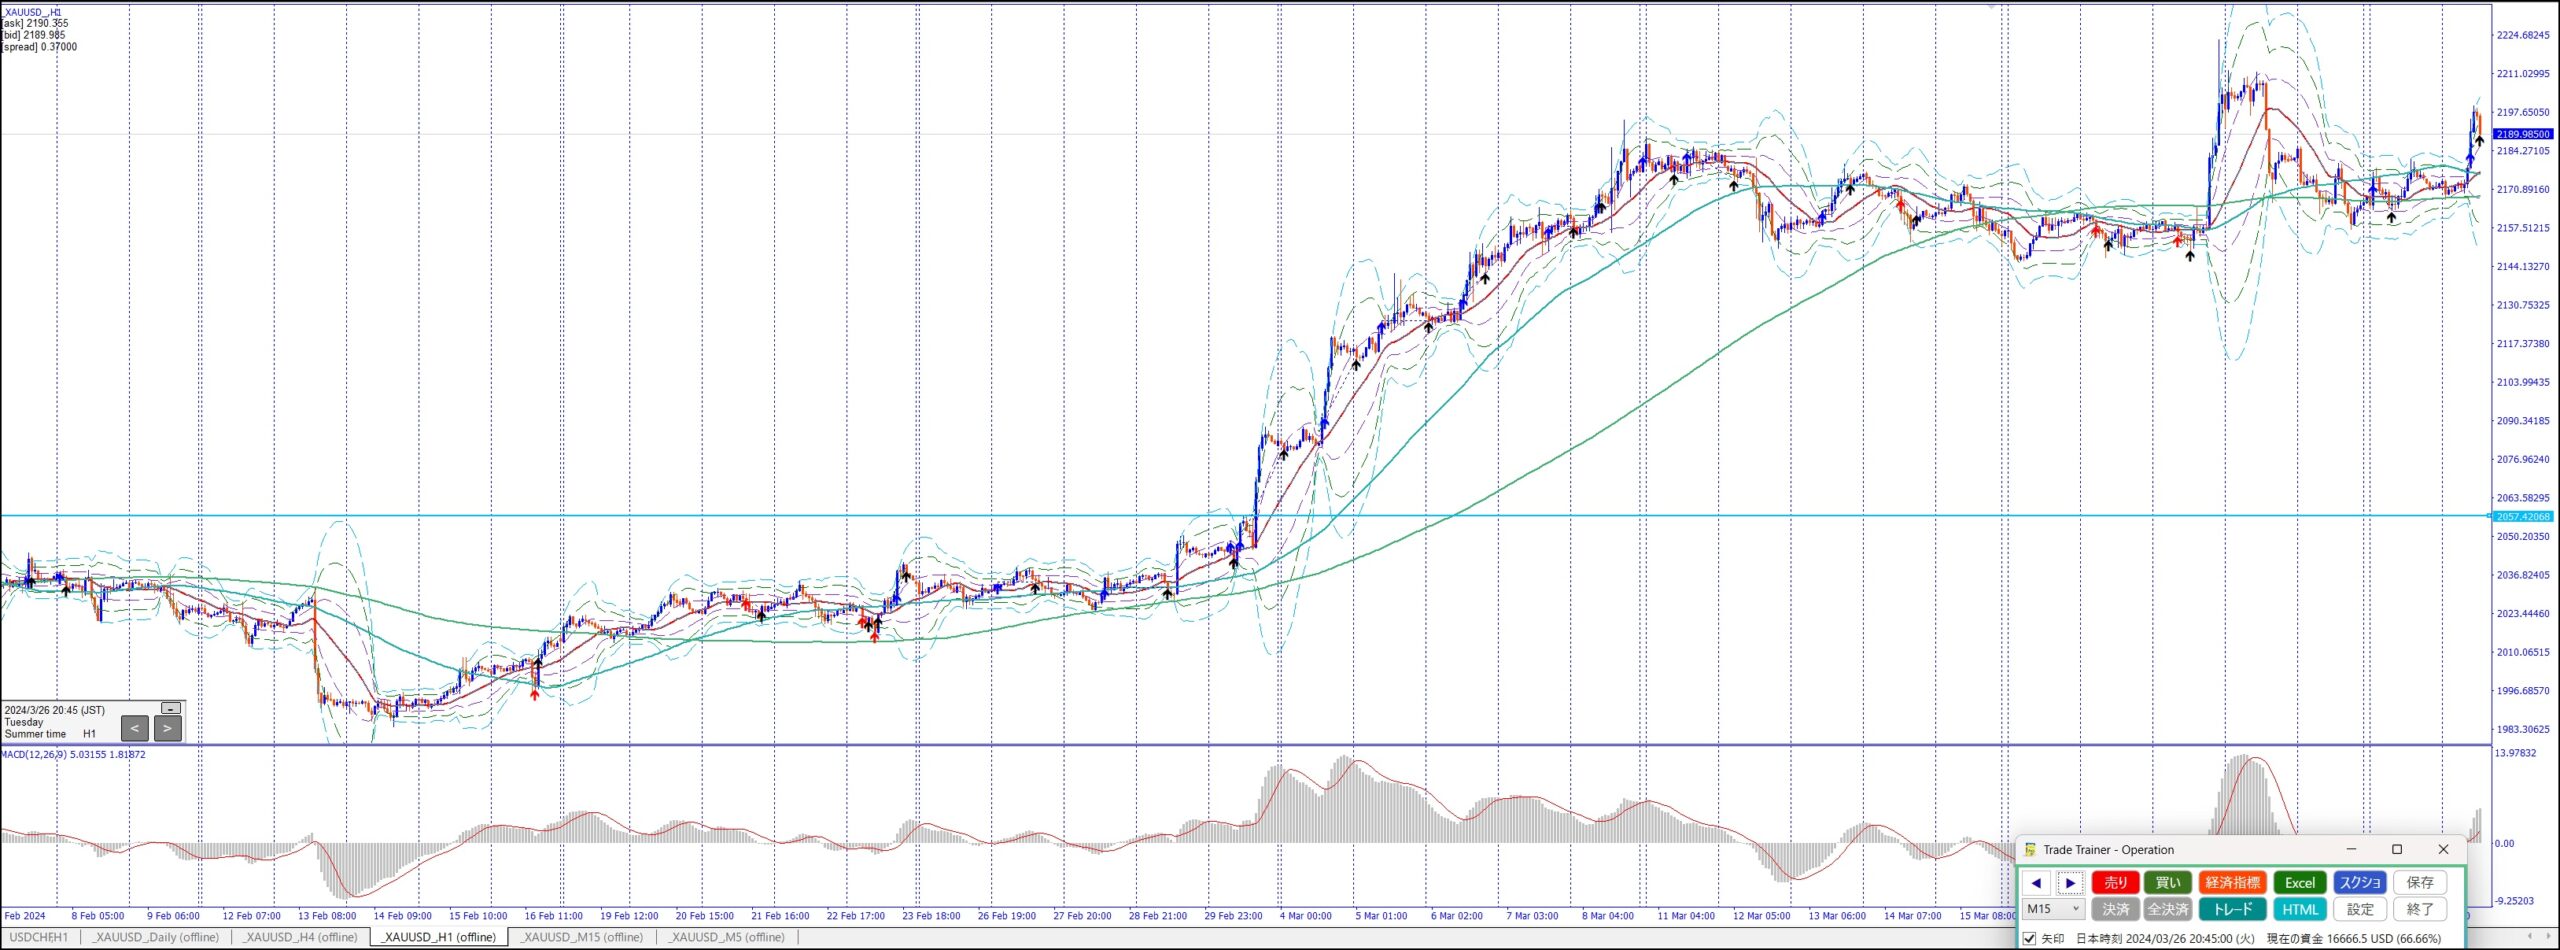Toggle the 矢印 checkbox
Screen dimensions: 2560x950
pyautogui.click(x=2029, y=939)
